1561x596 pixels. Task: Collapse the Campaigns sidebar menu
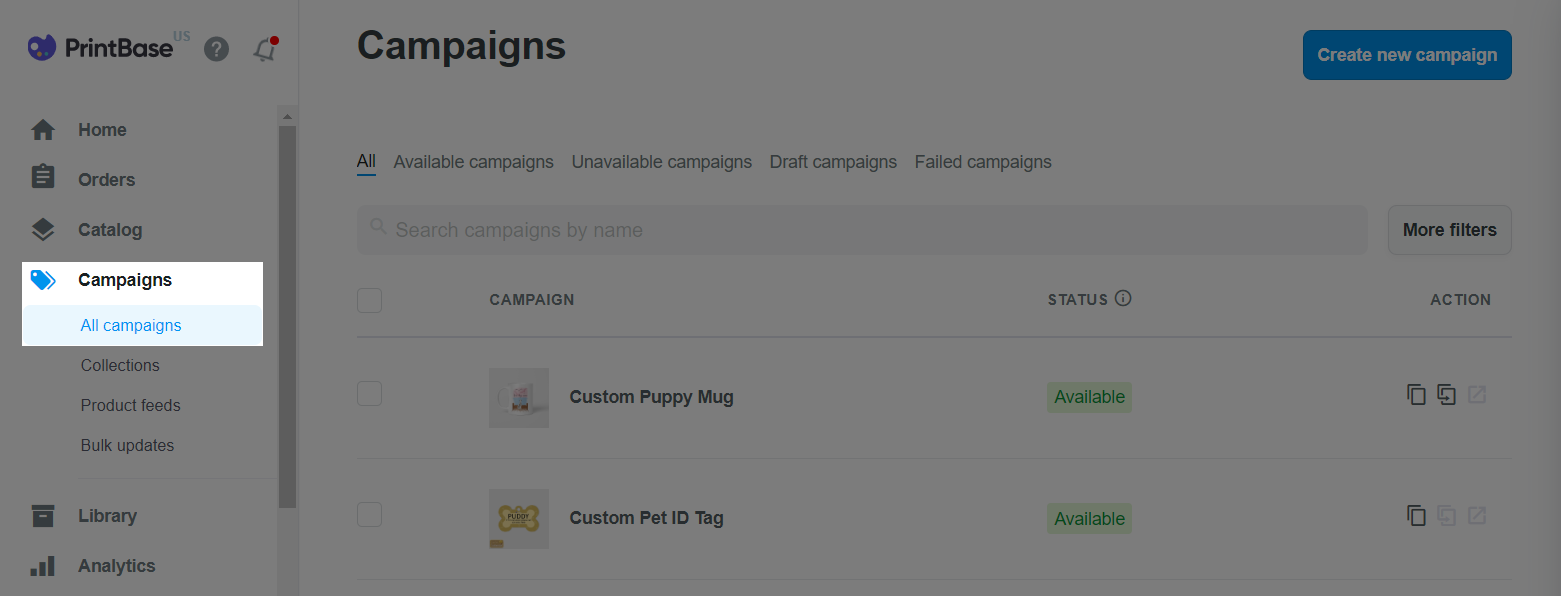[125, 280]
